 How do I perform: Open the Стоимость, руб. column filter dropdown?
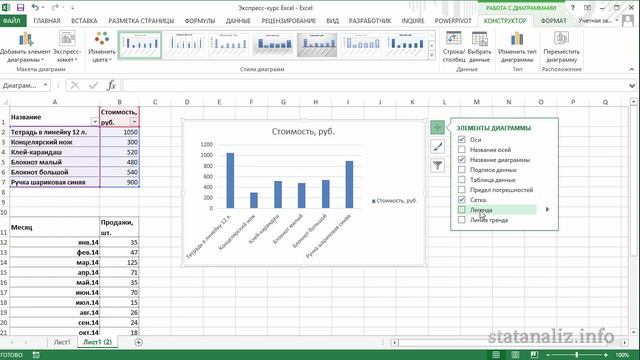(x=134, y=122)
